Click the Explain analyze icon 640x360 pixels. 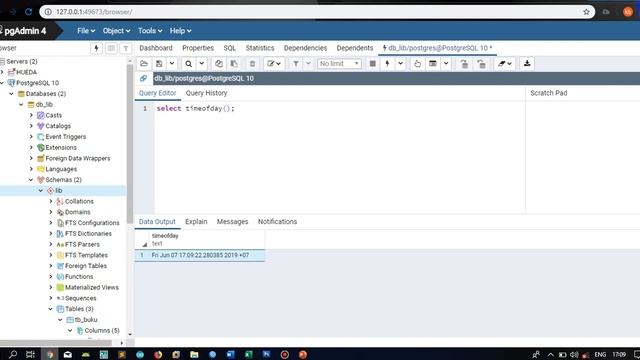pyautogui.click(x=433, y=64)
